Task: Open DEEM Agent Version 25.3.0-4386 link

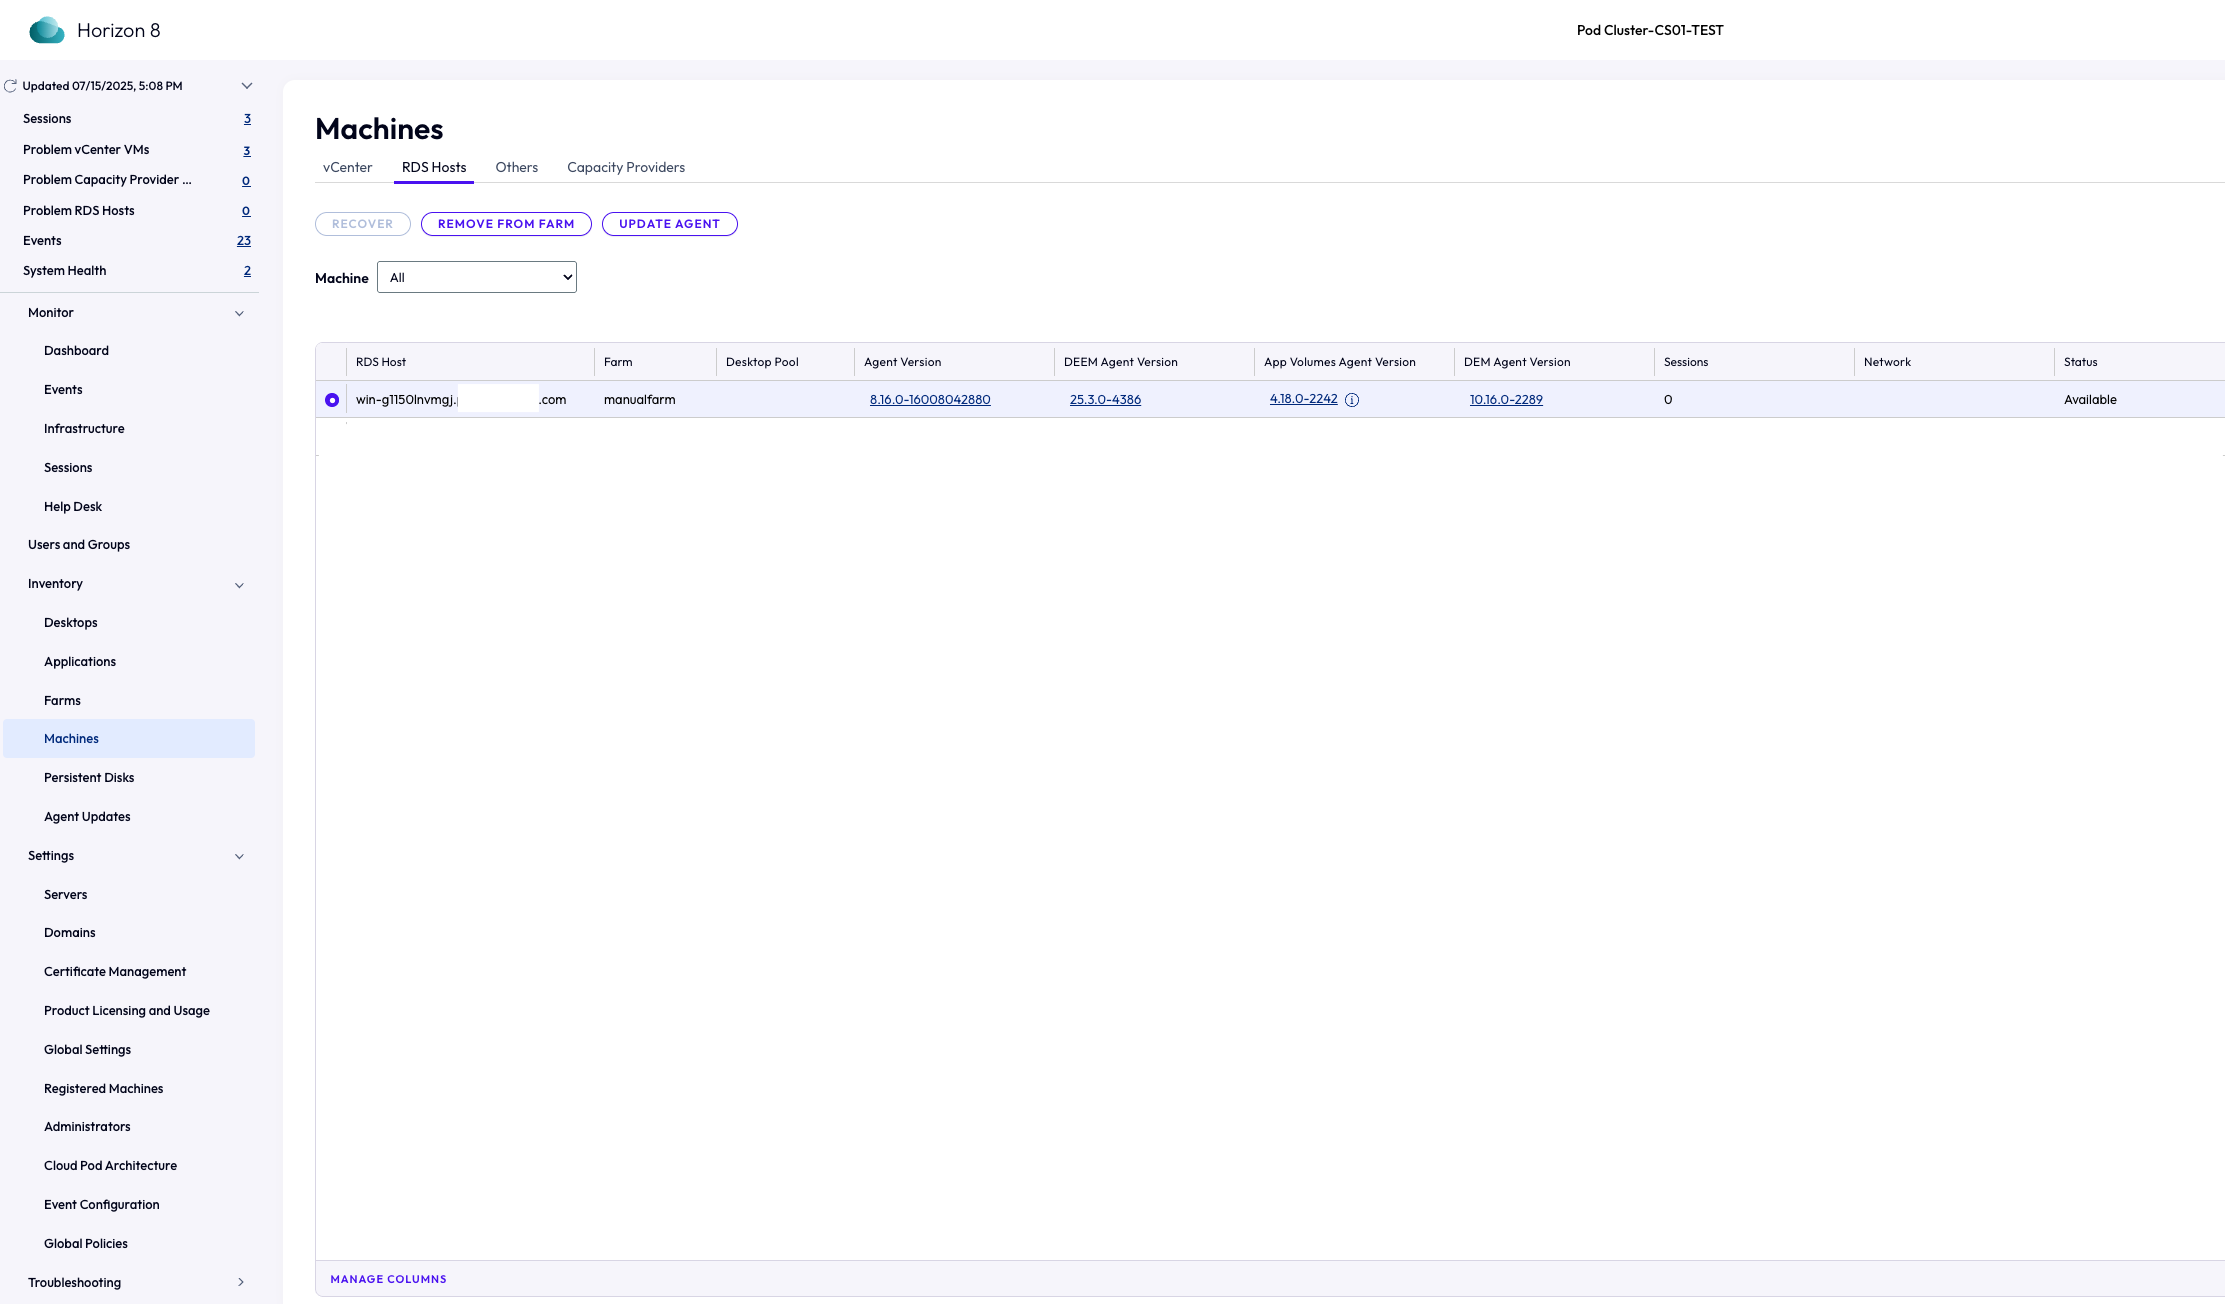Action: 1105,399
